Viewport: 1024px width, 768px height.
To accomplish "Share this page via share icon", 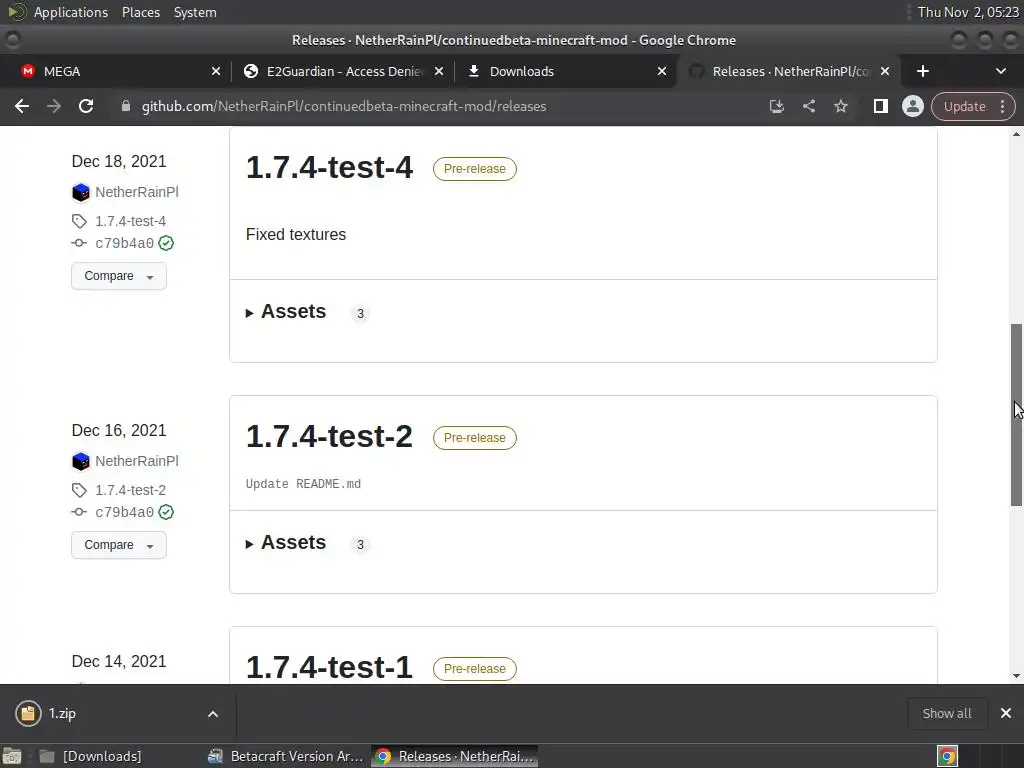I will click(x=808, y=106).
